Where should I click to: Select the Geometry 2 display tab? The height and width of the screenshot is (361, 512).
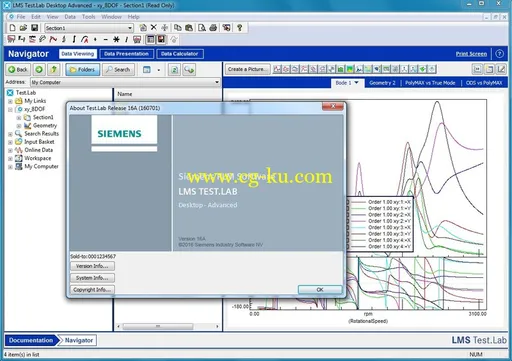pos(382,83)
